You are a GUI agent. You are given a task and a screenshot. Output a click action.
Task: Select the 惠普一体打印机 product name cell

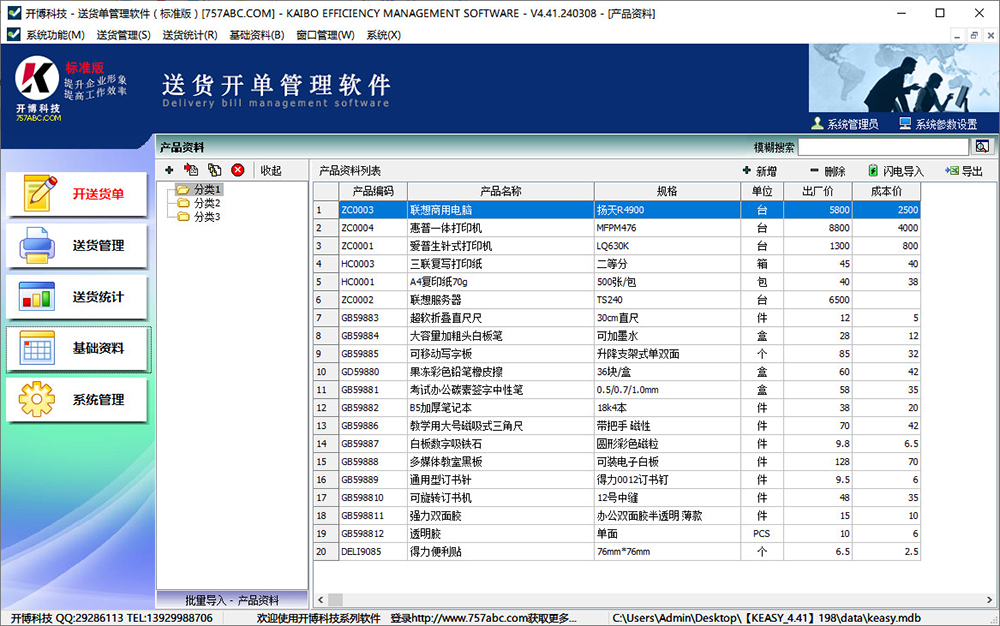(x=501, y=228)
